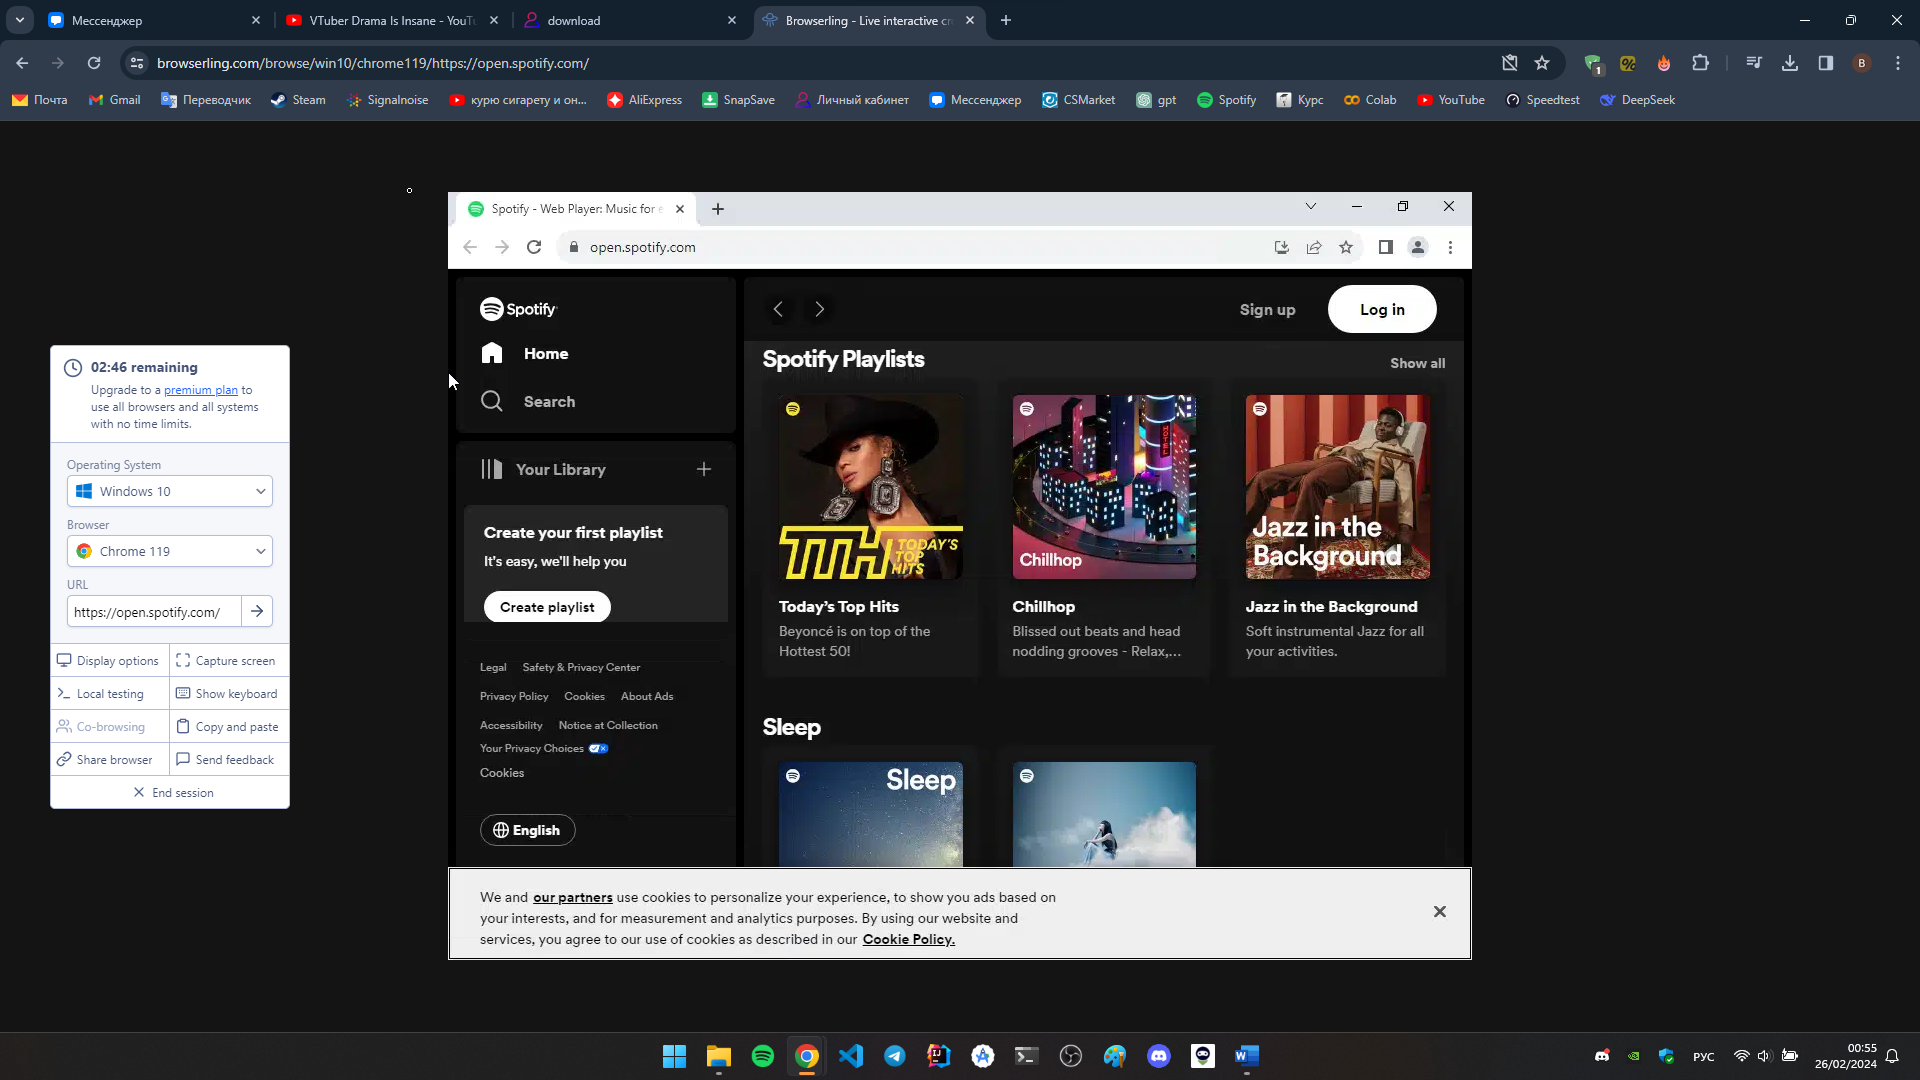The image size is (1920, 1080).
Task: Click the Browserling URL input field
Action: click(154, 612)
